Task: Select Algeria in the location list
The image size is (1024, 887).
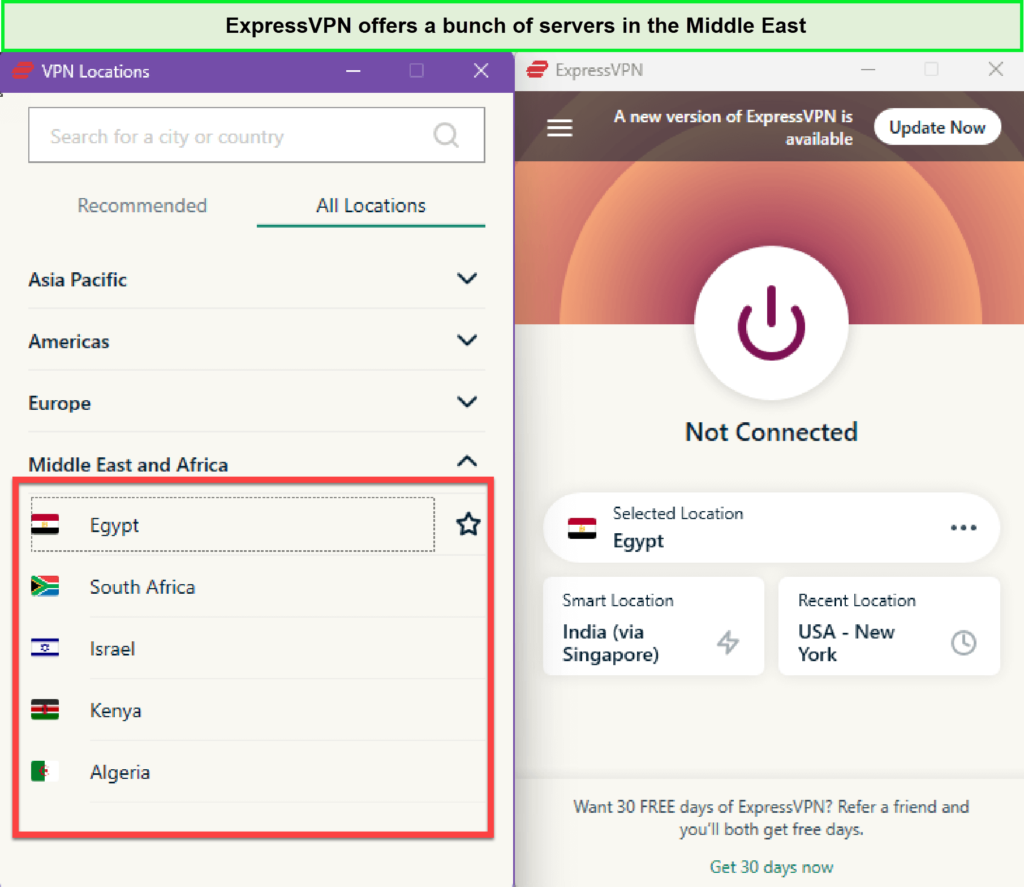Action: [257, 771]
